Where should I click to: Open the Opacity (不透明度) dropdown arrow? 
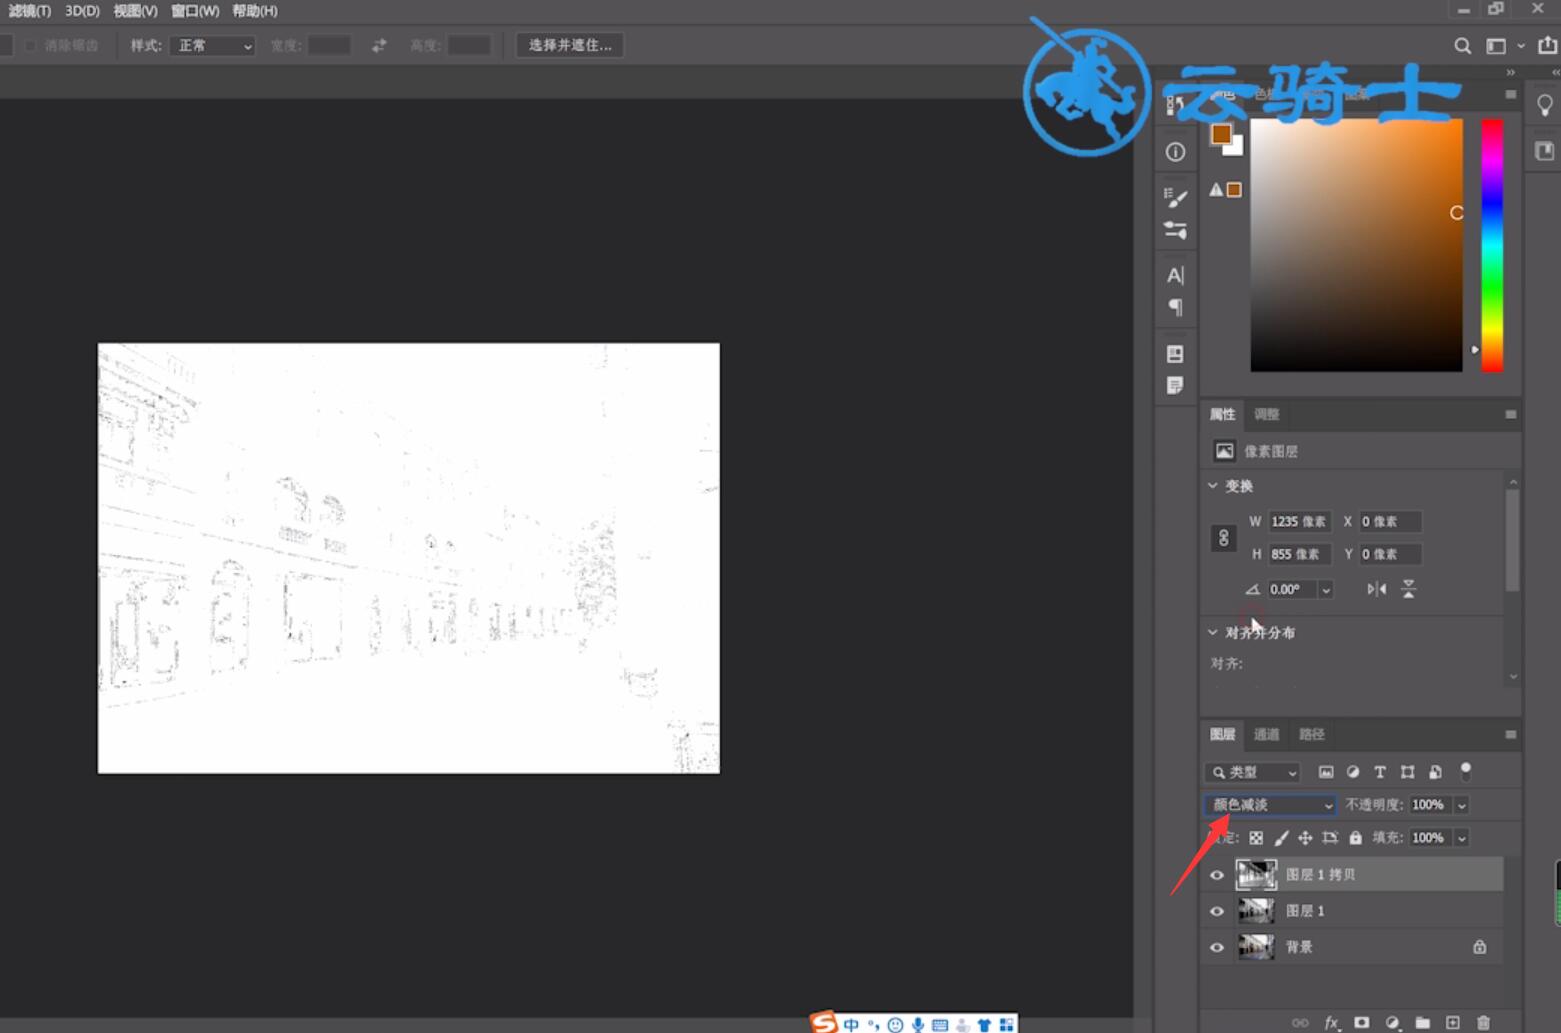(1461, 805)
